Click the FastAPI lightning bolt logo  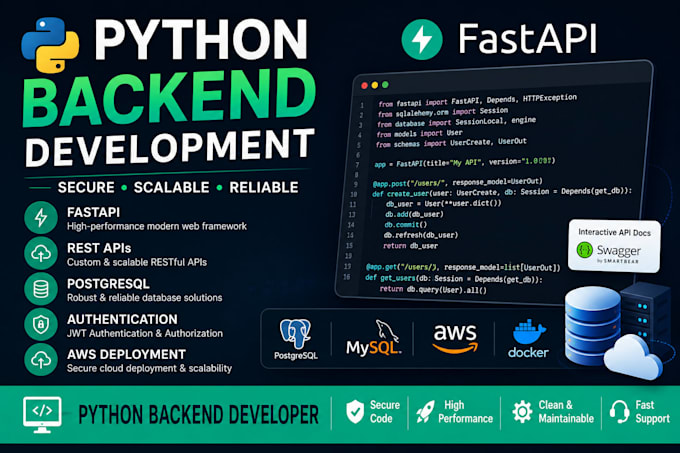tap(422, 39)
